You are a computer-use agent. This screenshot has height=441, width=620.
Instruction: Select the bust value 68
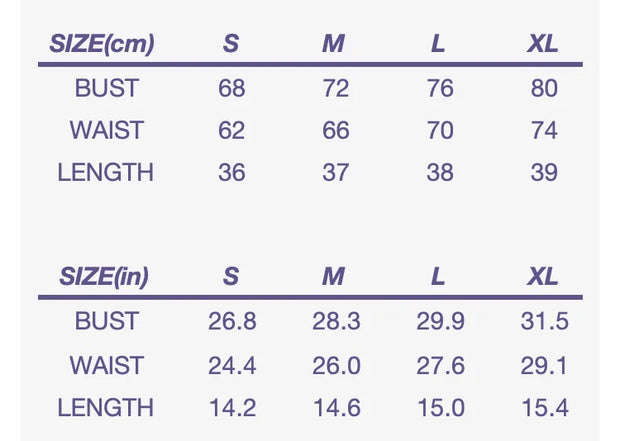click(232, 88)
